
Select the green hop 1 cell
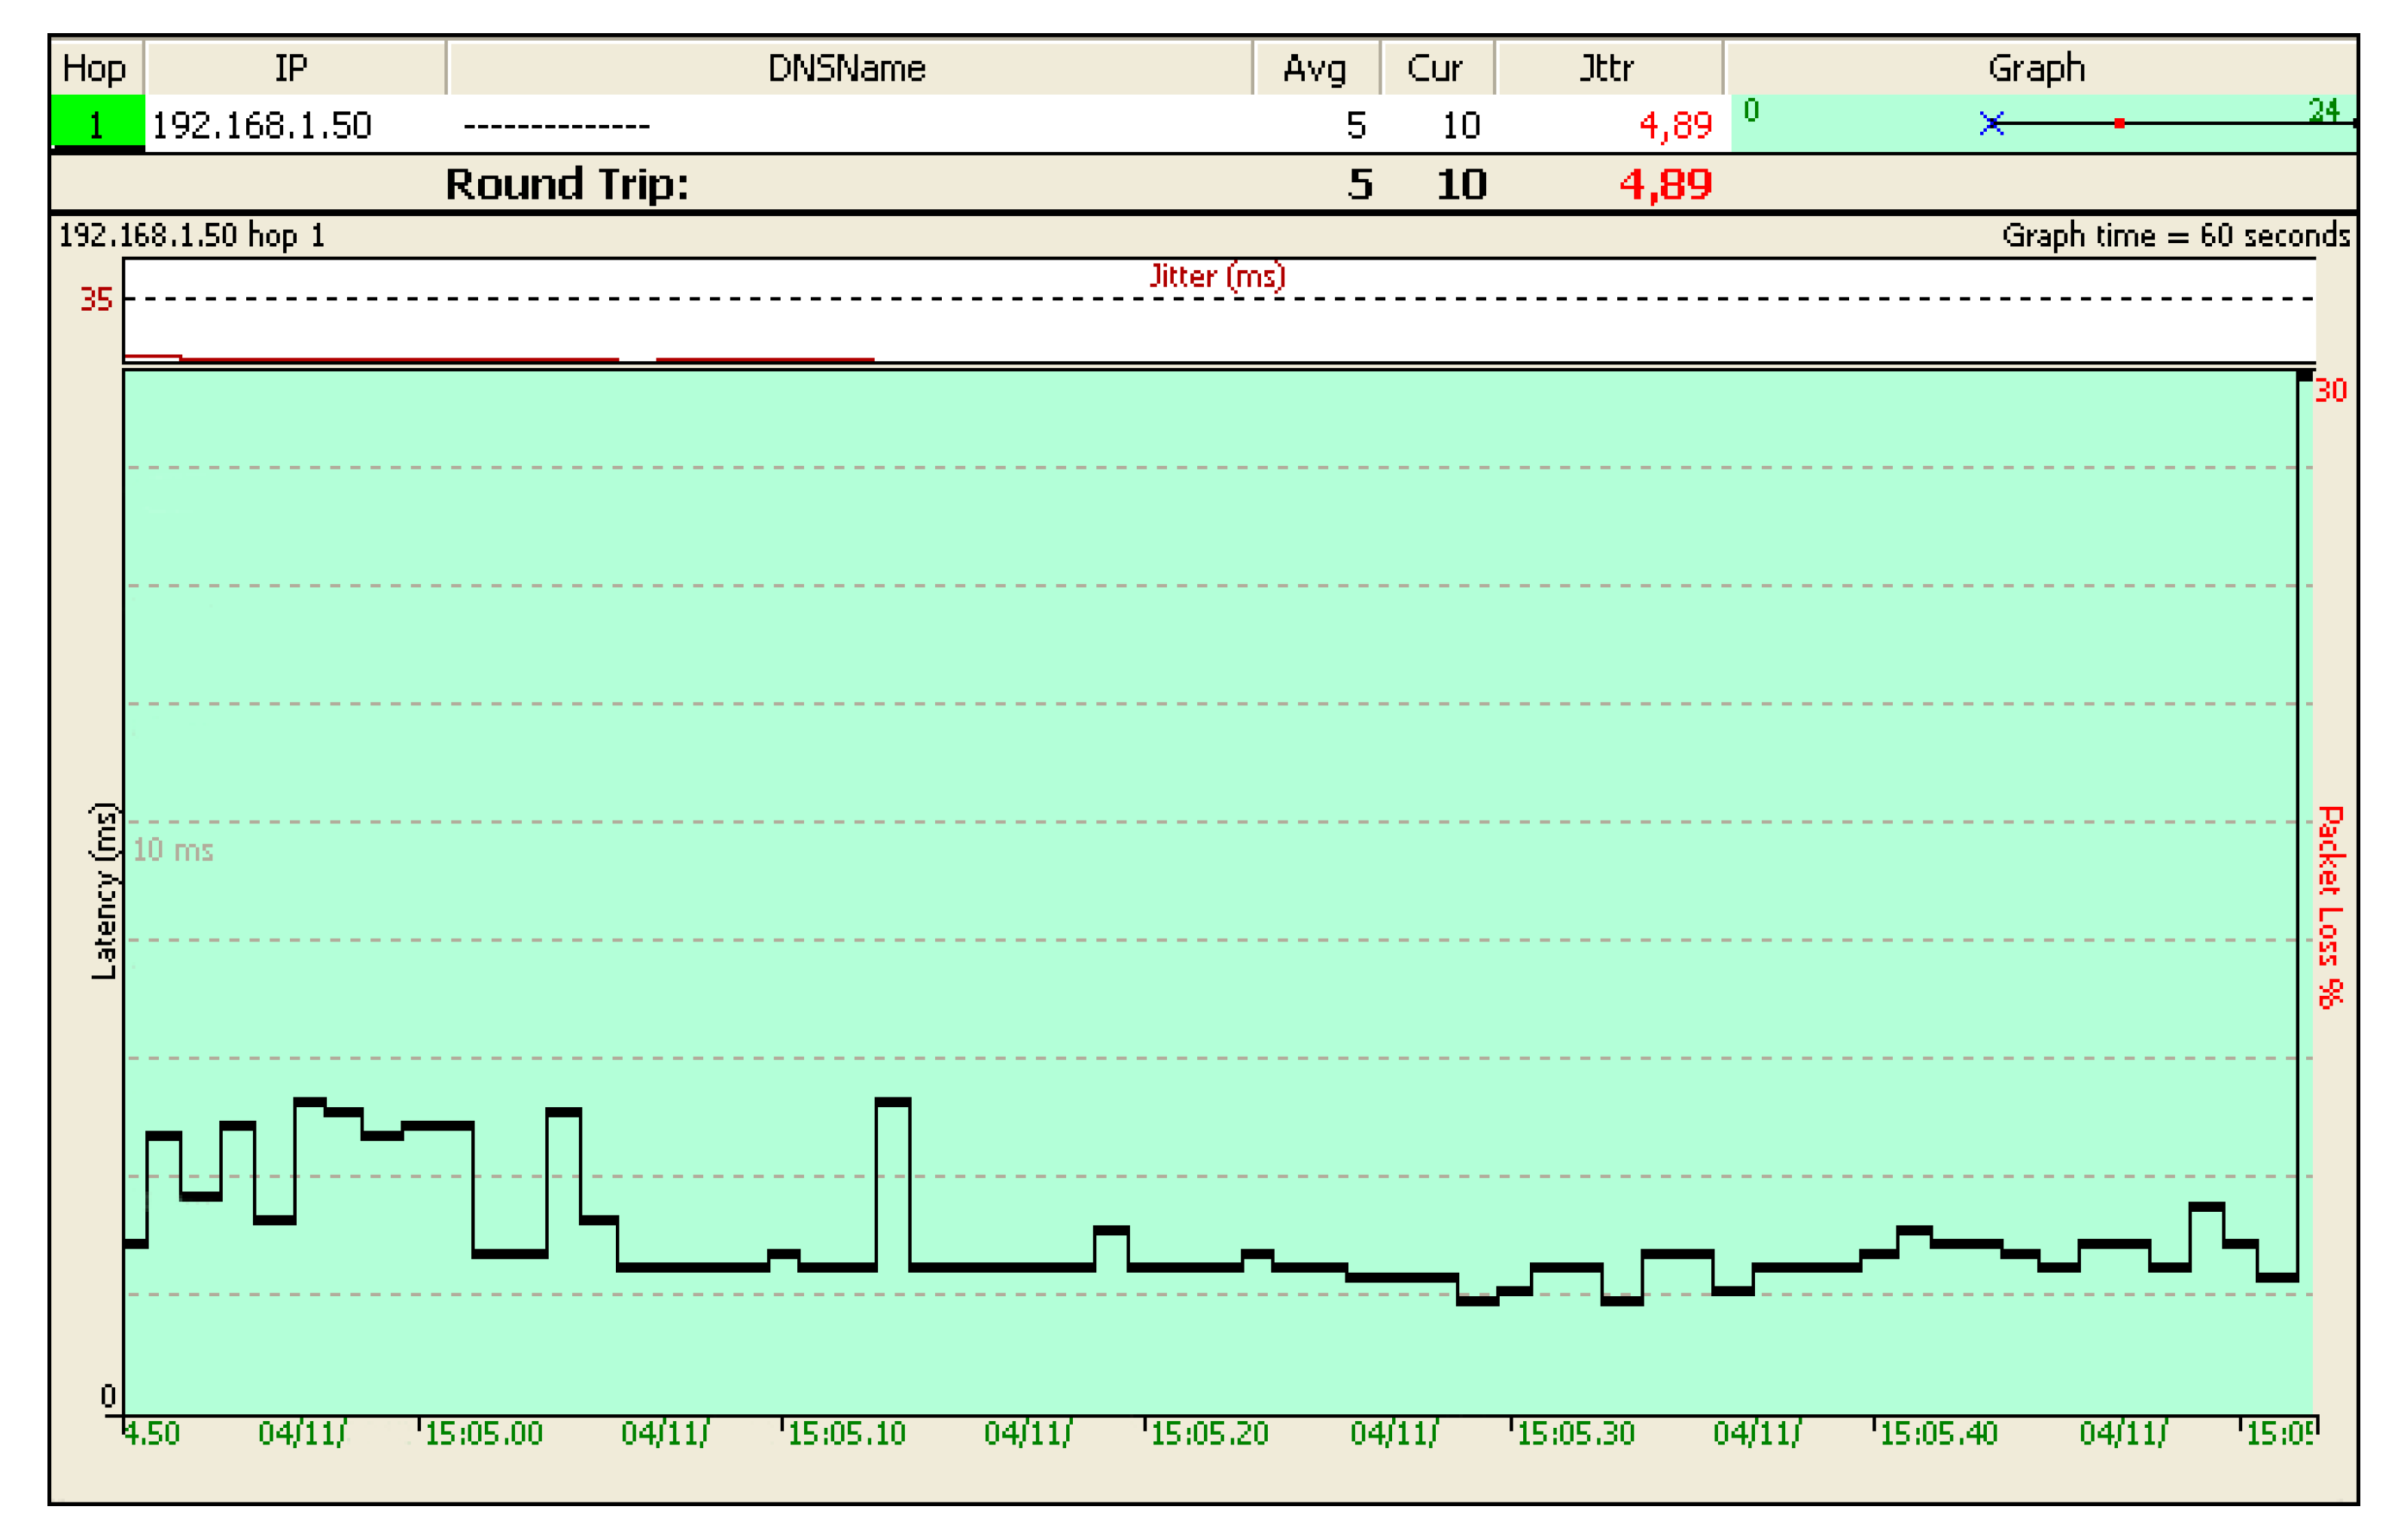(x=96, y=124)
